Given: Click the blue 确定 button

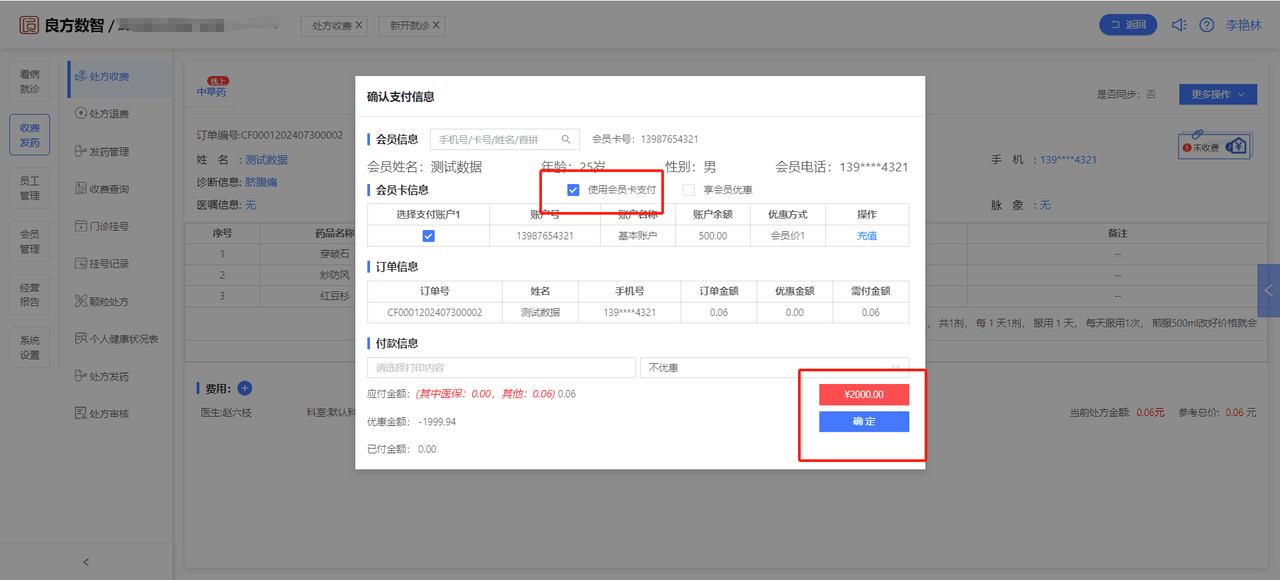Looking at the screenshot, I should point(864,422).
